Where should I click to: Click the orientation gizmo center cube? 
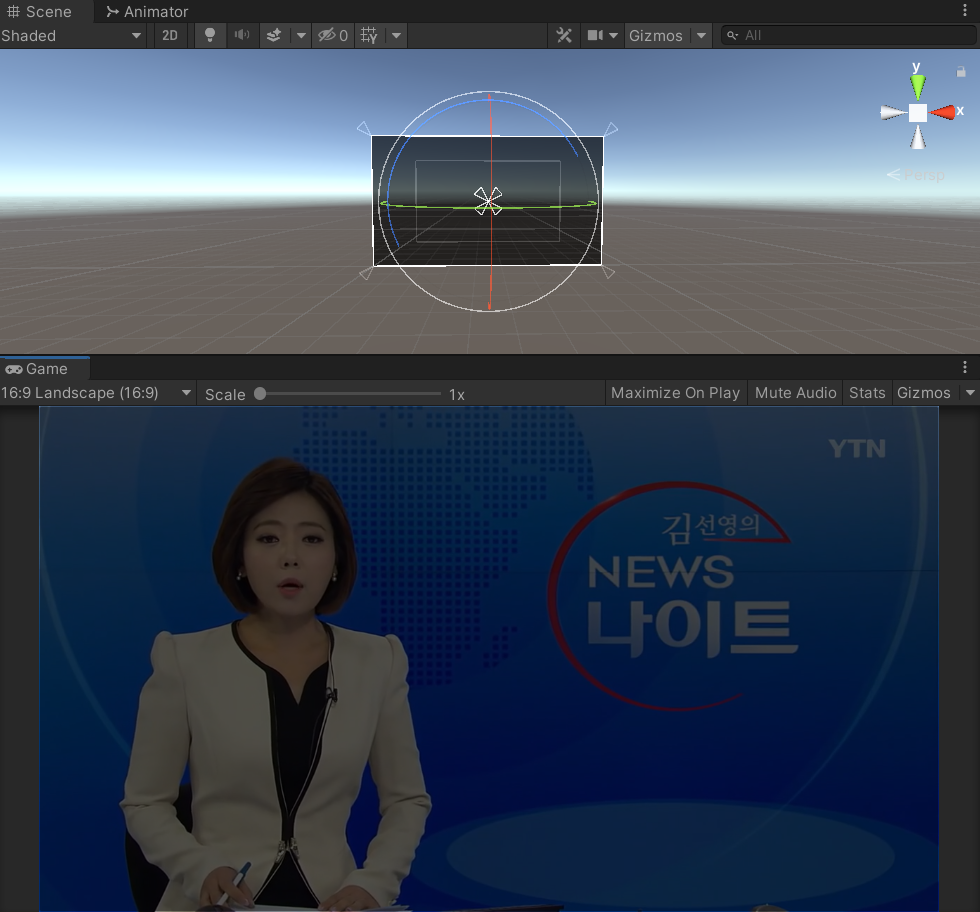tap(918, 113)
